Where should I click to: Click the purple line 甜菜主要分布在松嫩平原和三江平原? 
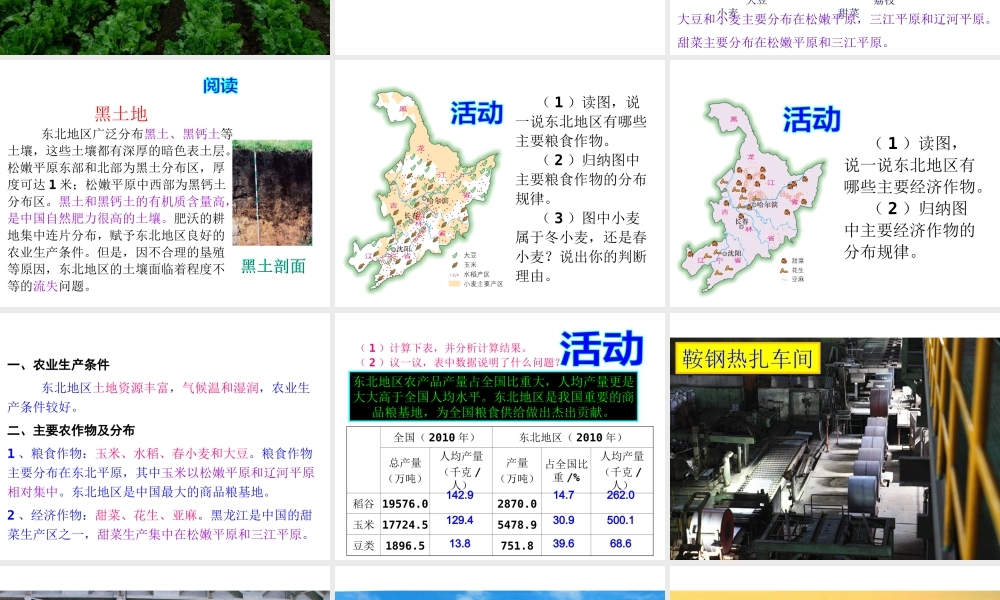point(784,43)
